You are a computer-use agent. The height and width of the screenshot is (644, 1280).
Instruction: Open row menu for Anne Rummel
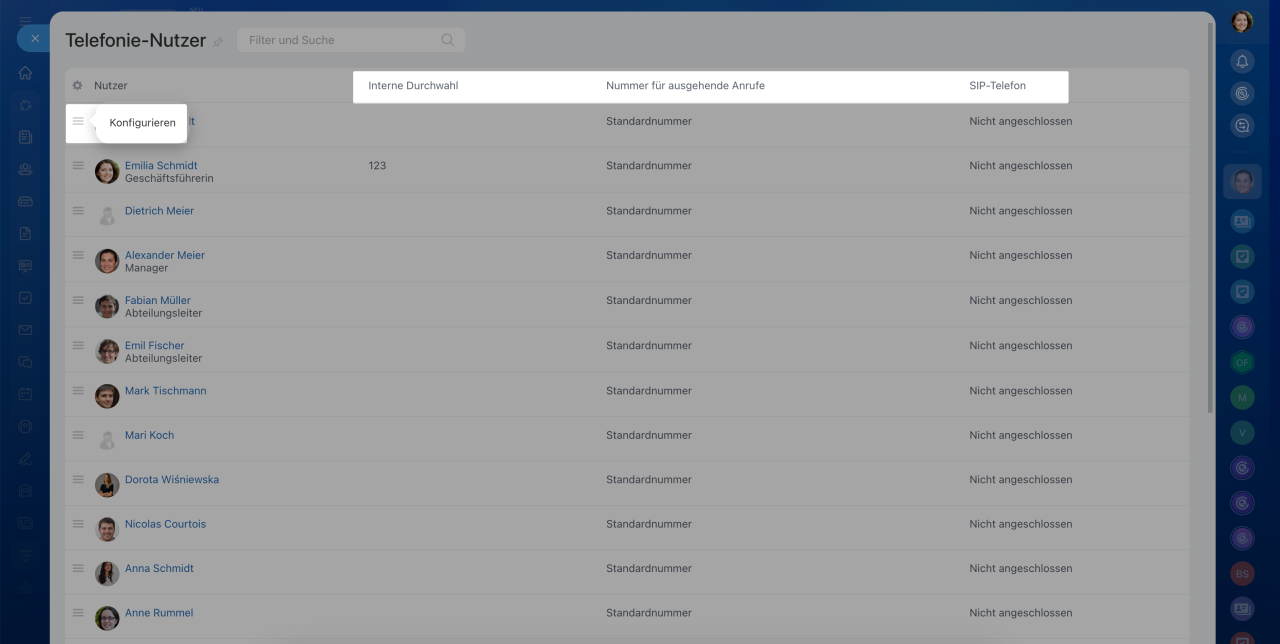[x=78, y=612]
